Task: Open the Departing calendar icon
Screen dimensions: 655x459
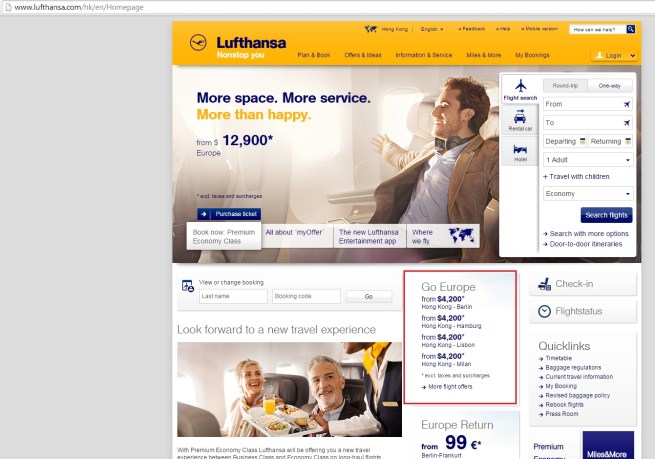Action: point(582,141)
